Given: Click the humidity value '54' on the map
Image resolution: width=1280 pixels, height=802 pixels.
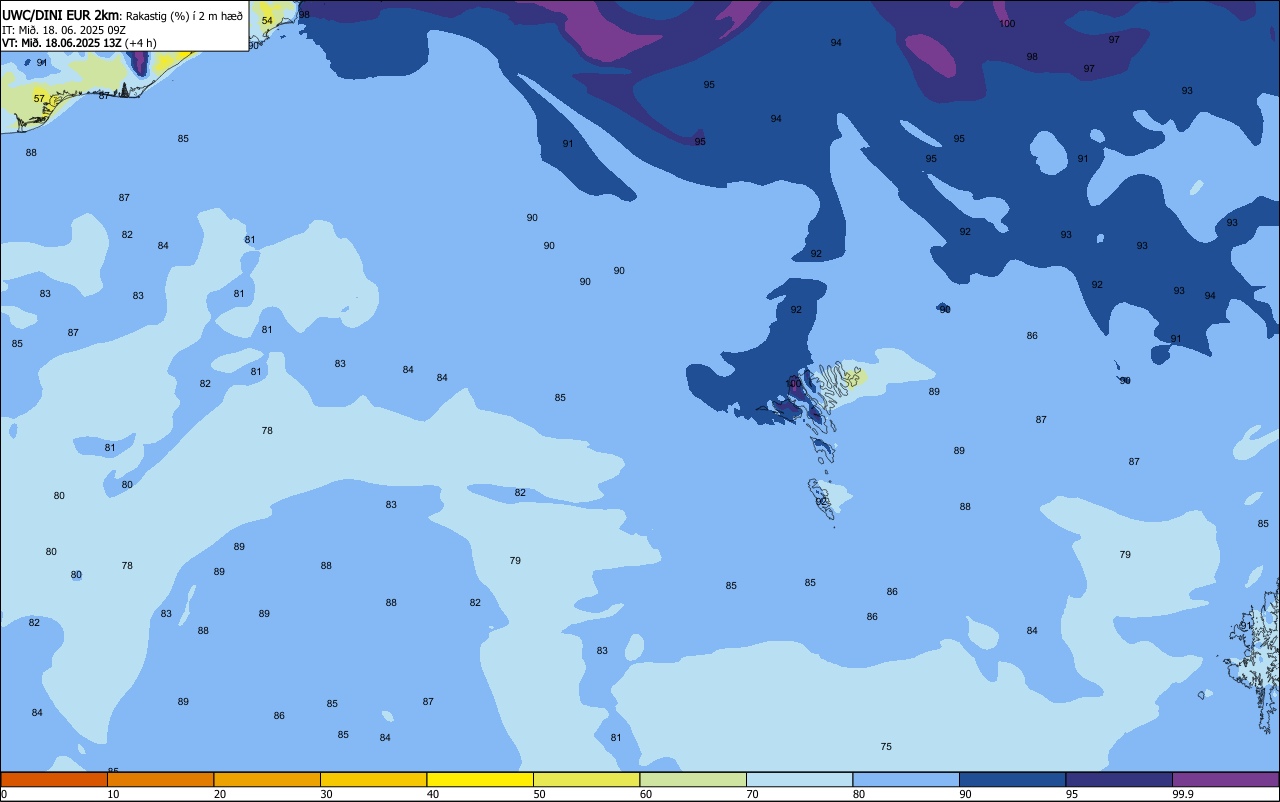Looking at the screenshot, I should click(x=266, y=20).
